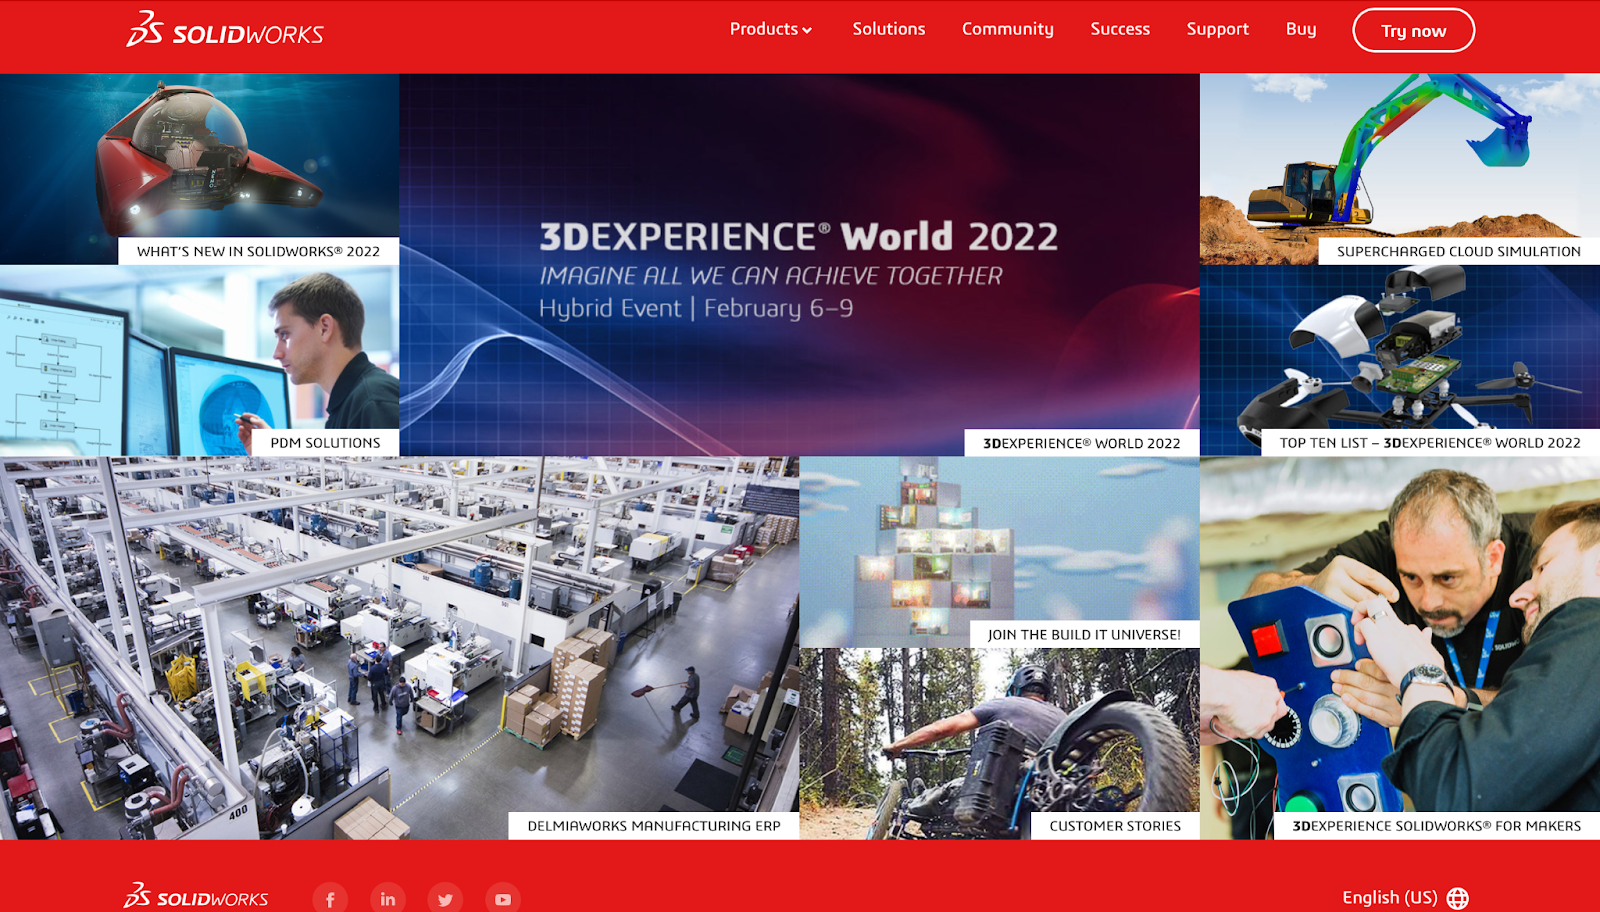Open the Success menu item
This screenshot has height=912, width=1600.
click(1120, 29)
